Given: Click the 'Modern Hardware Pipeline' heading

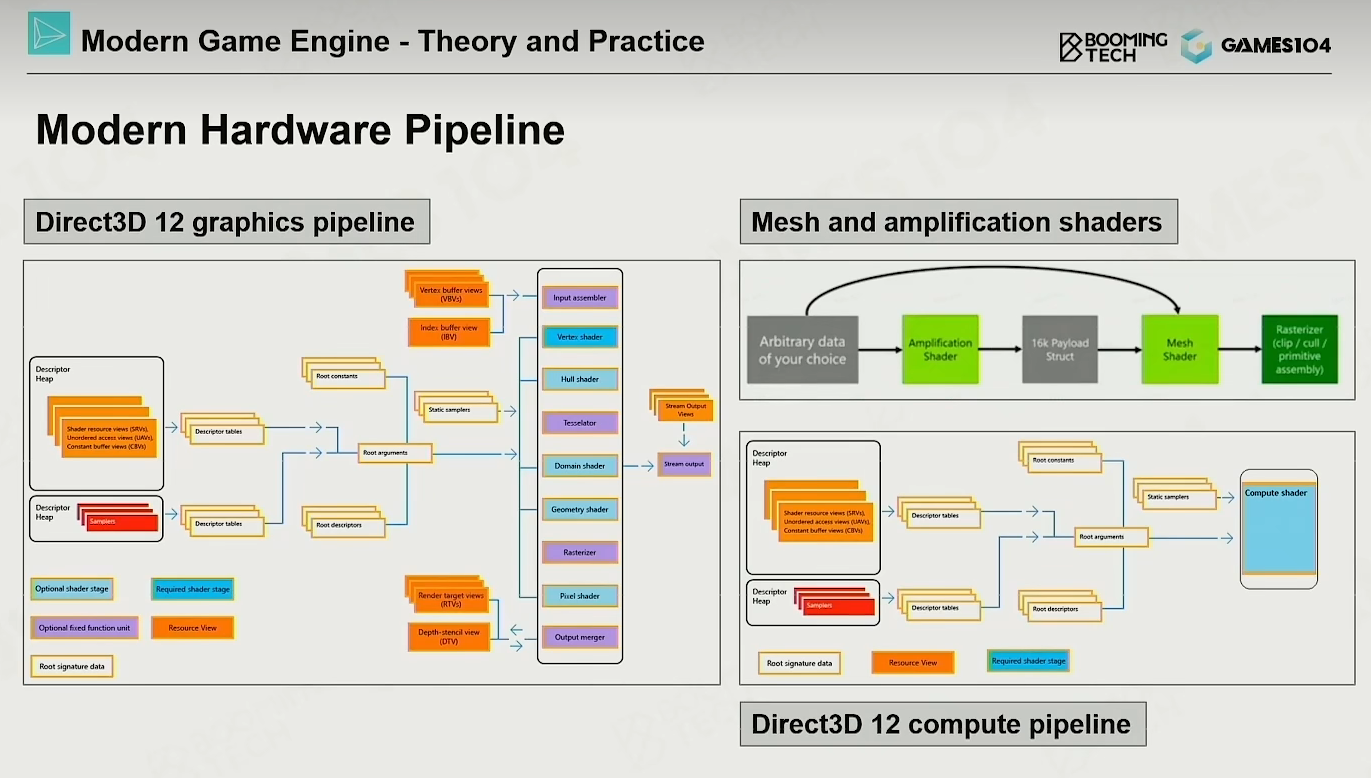Looking at the screenshot, I should 300,130.
